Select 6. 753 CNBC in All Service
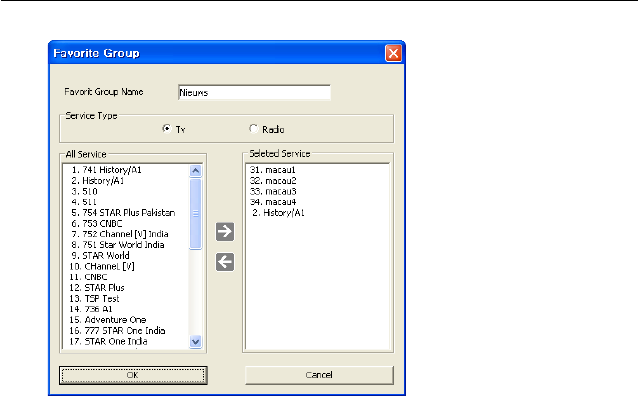Viewport: 638px width, 396px height. point(97,223)
